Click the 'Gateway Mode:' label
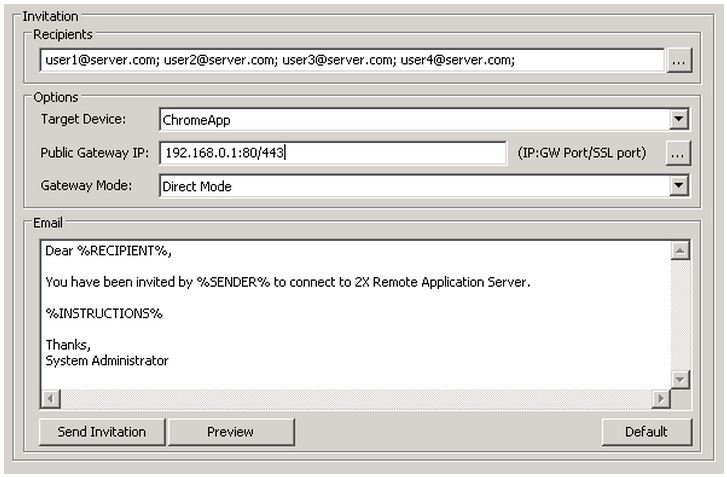The image size is (727, 477). 86,186
